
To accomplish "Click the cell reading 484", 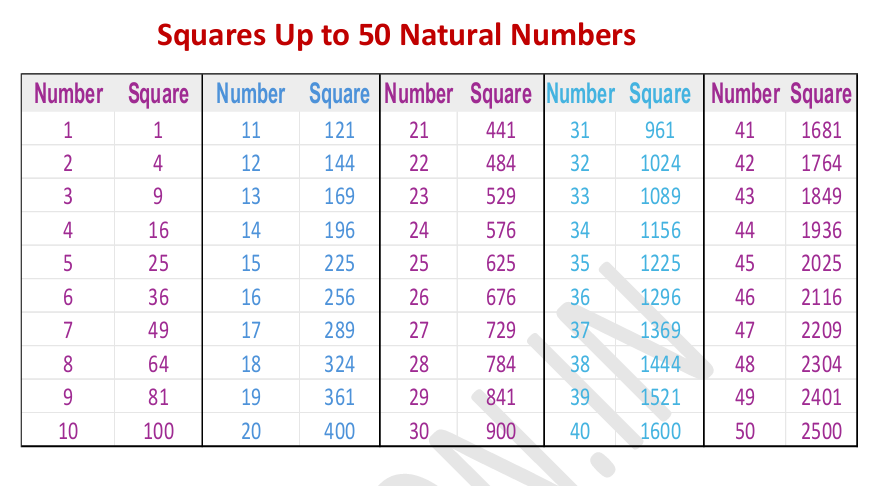I will [x=501, y=163].
